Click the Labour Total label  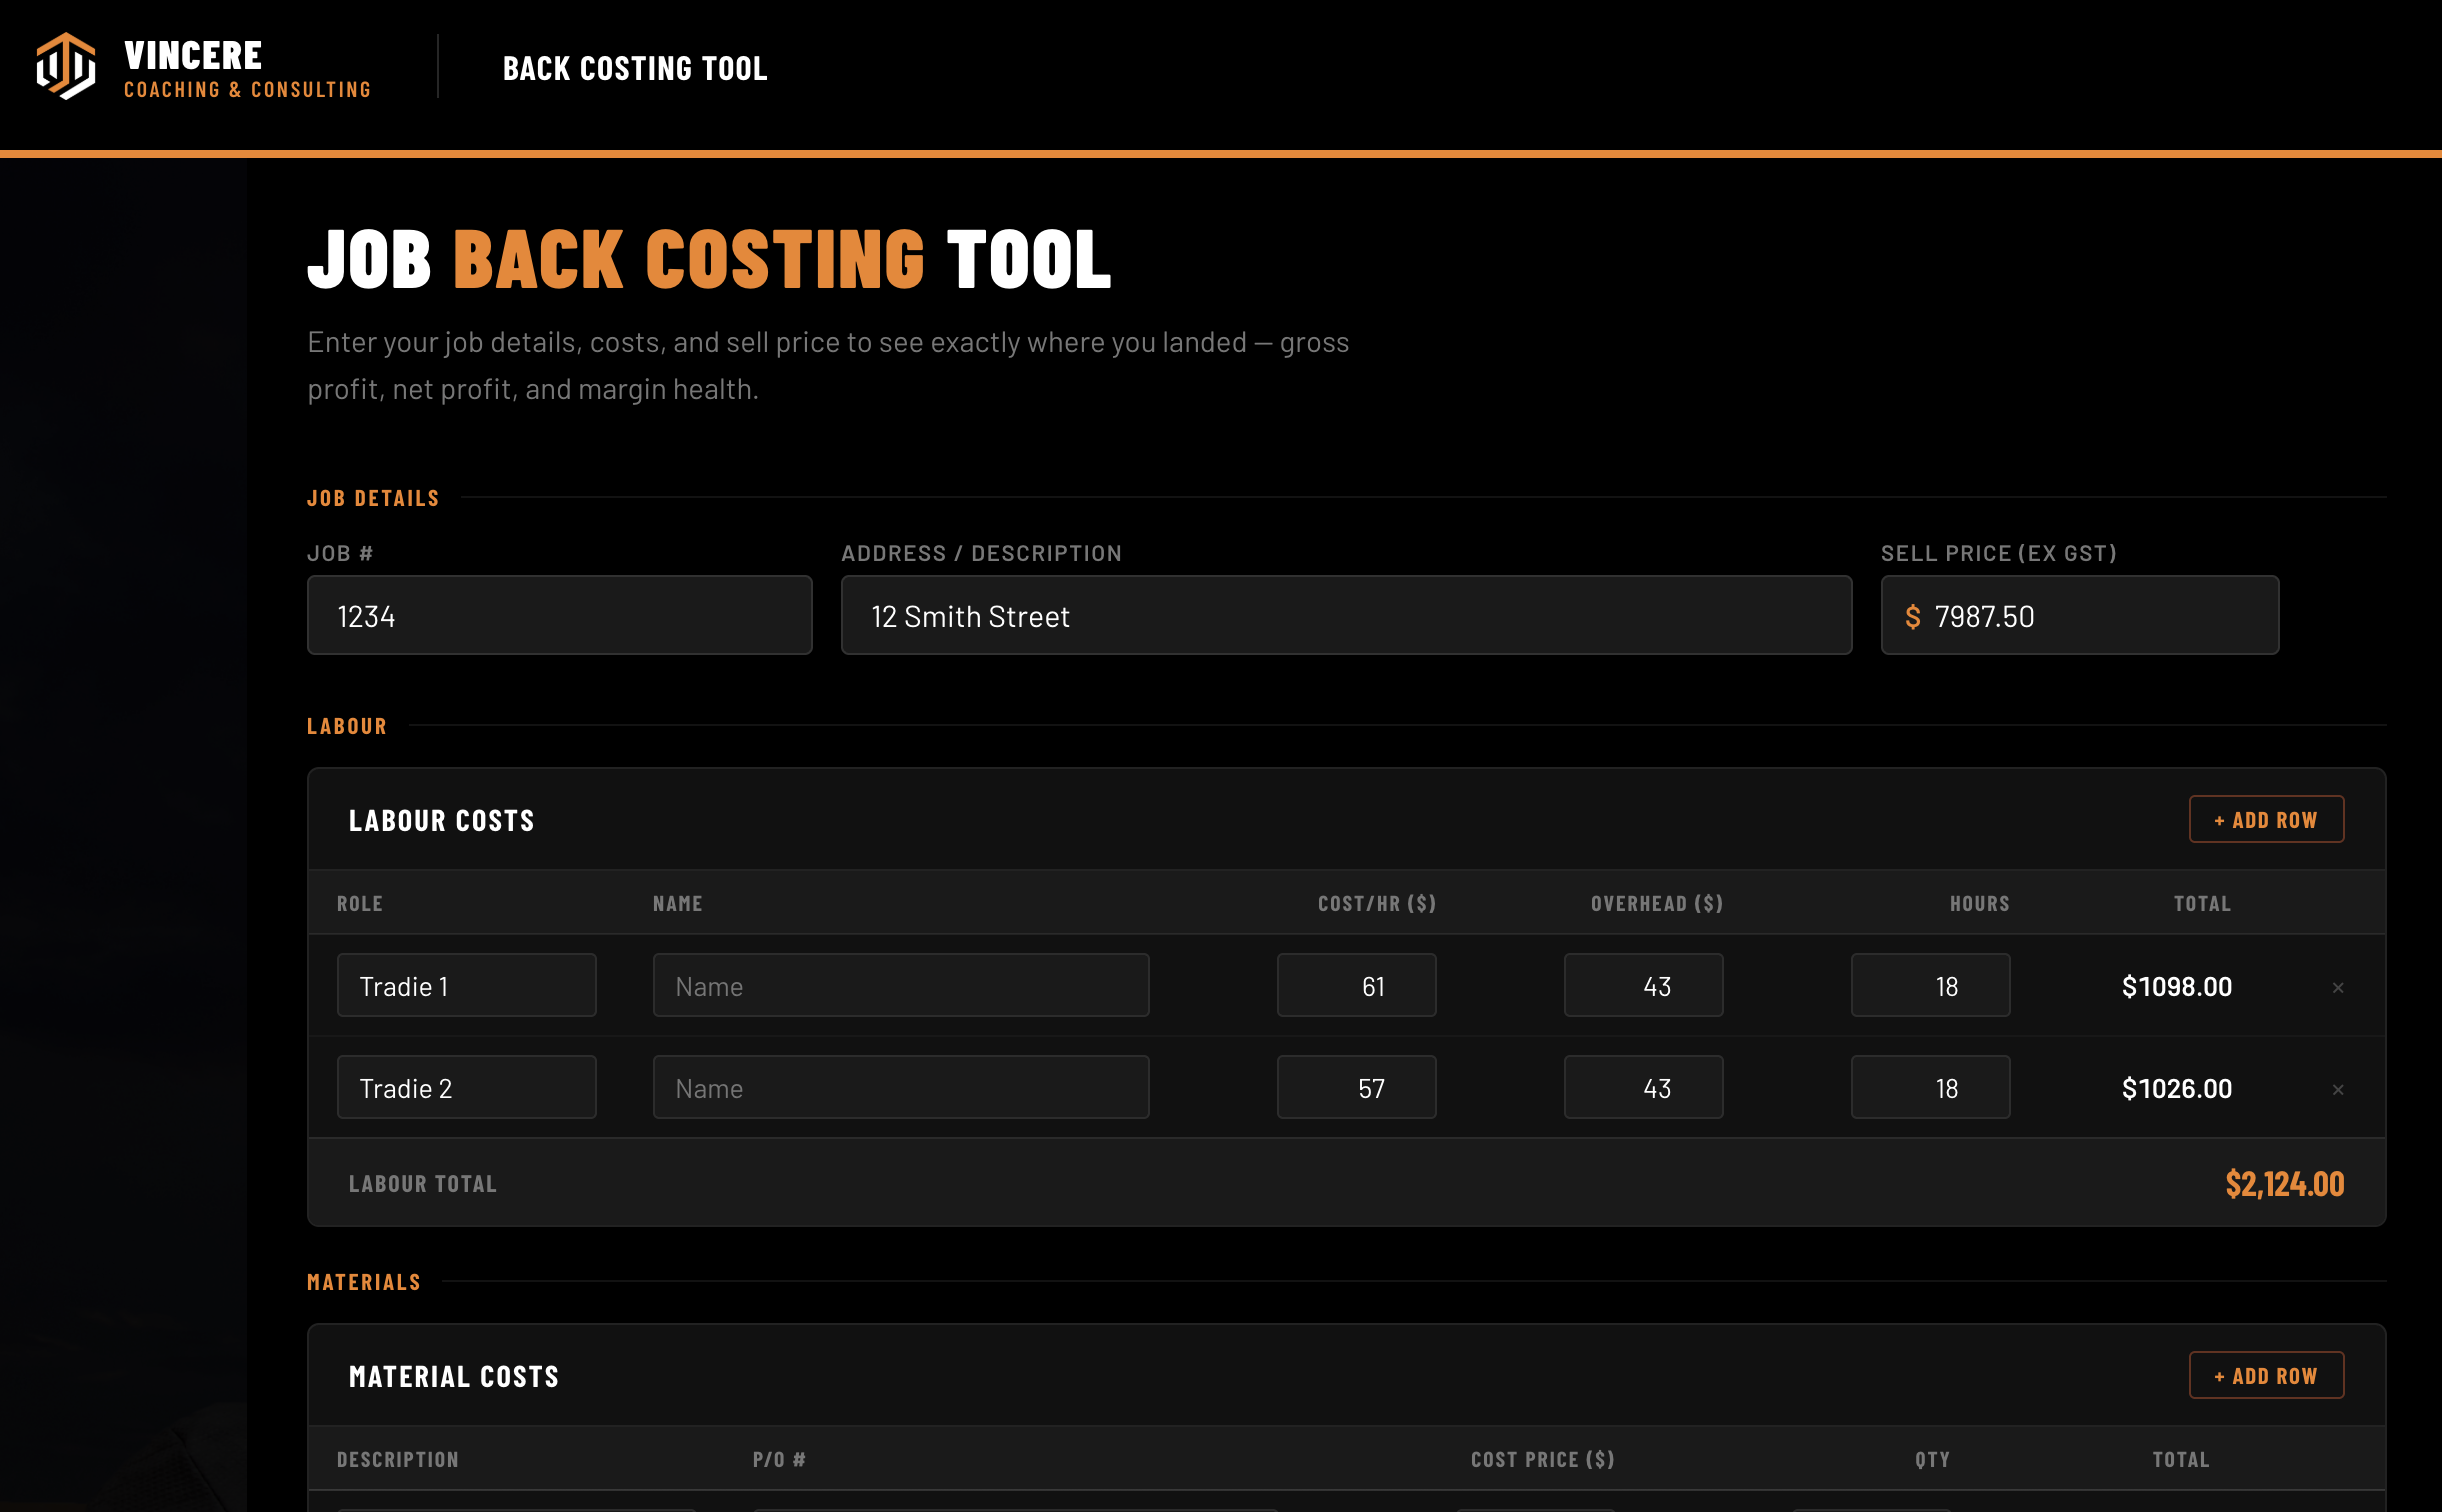pyautogui.click(x=422, y=1184)
